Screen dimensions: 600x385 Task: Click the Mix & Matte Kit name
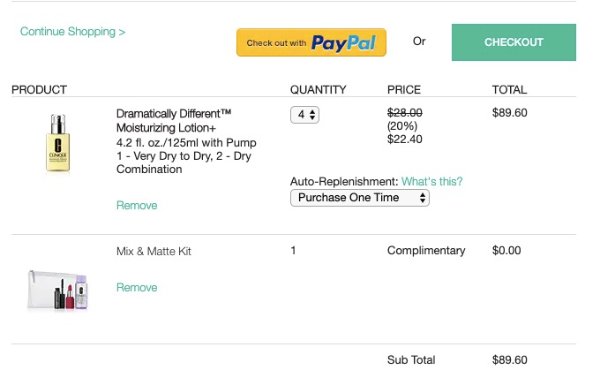pos(153,251)
